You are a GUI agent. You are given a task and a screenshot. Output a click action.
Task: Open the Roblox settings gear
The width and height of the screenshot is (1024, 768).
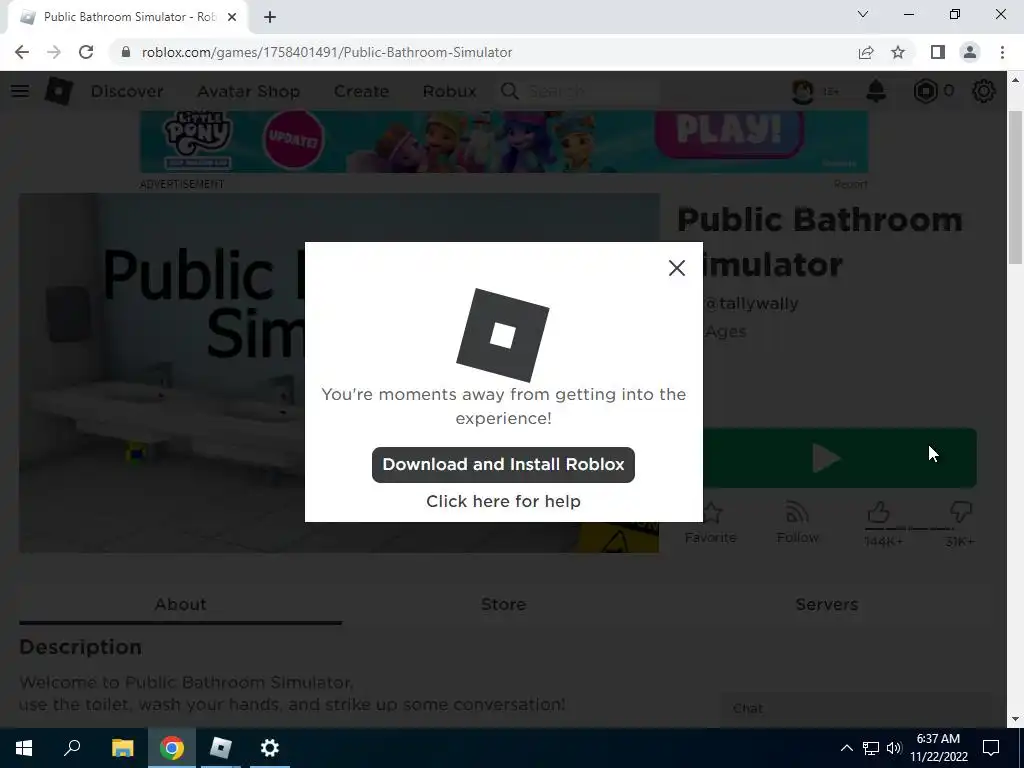[x=984, y=91]
